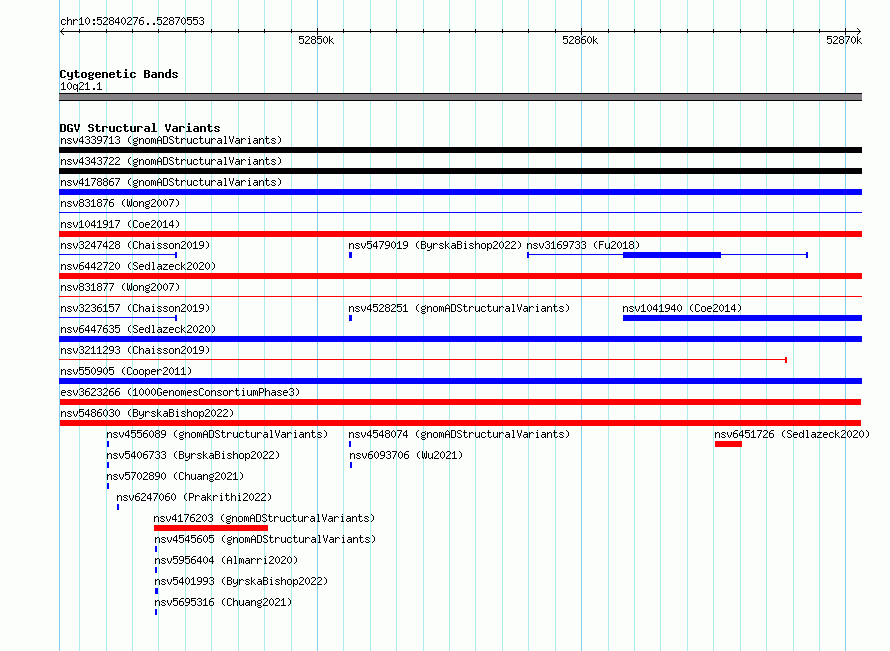Image resolution: width=890 pixels, height=651 pixels.
Task: Open nsv5406733 (ByrskaBishop2022) variant
Action: pos(193,455)
